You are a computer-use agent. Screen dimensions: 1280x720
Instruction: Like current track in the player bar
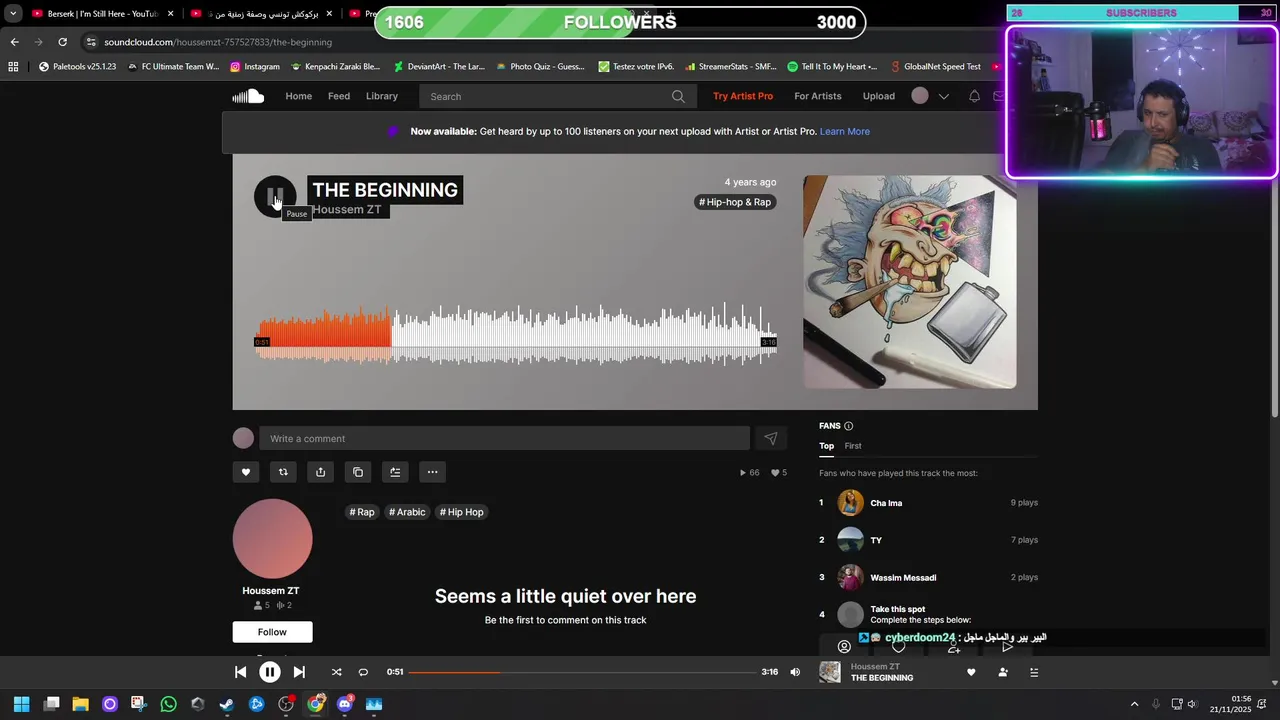[971, 672]
